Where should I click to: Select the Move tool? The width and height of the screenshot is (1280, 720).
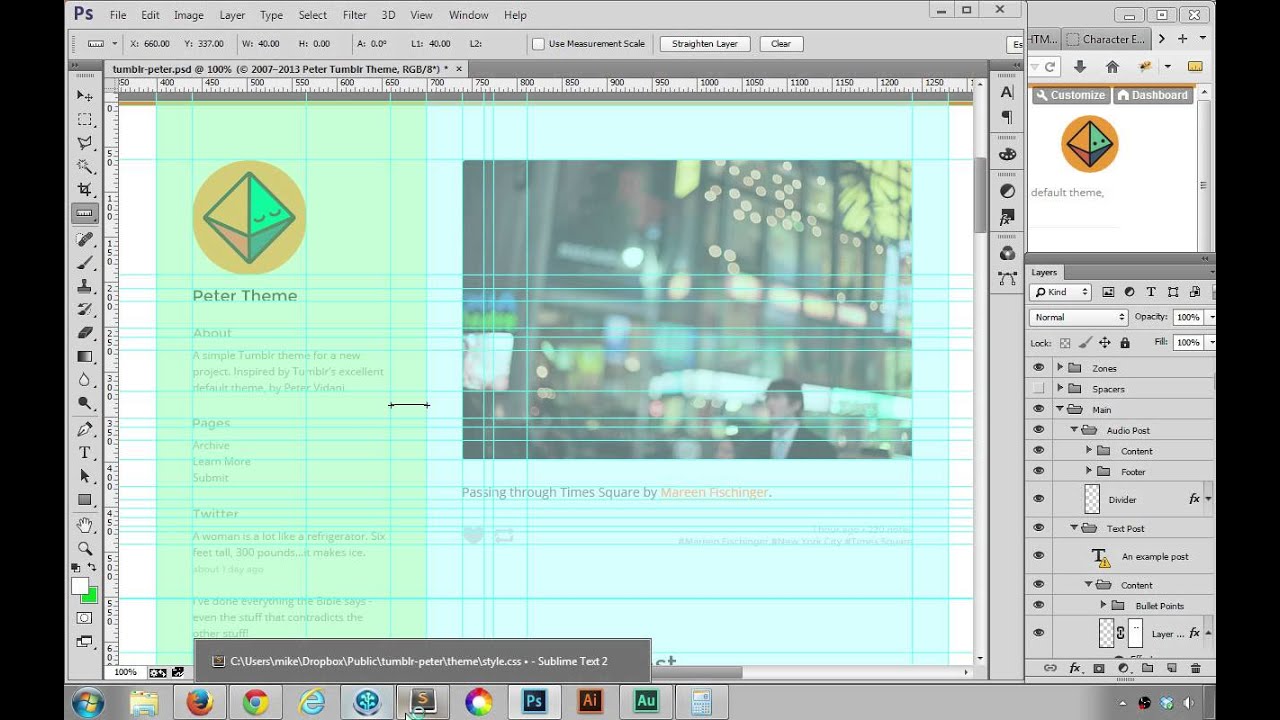[x=85, y=96]
